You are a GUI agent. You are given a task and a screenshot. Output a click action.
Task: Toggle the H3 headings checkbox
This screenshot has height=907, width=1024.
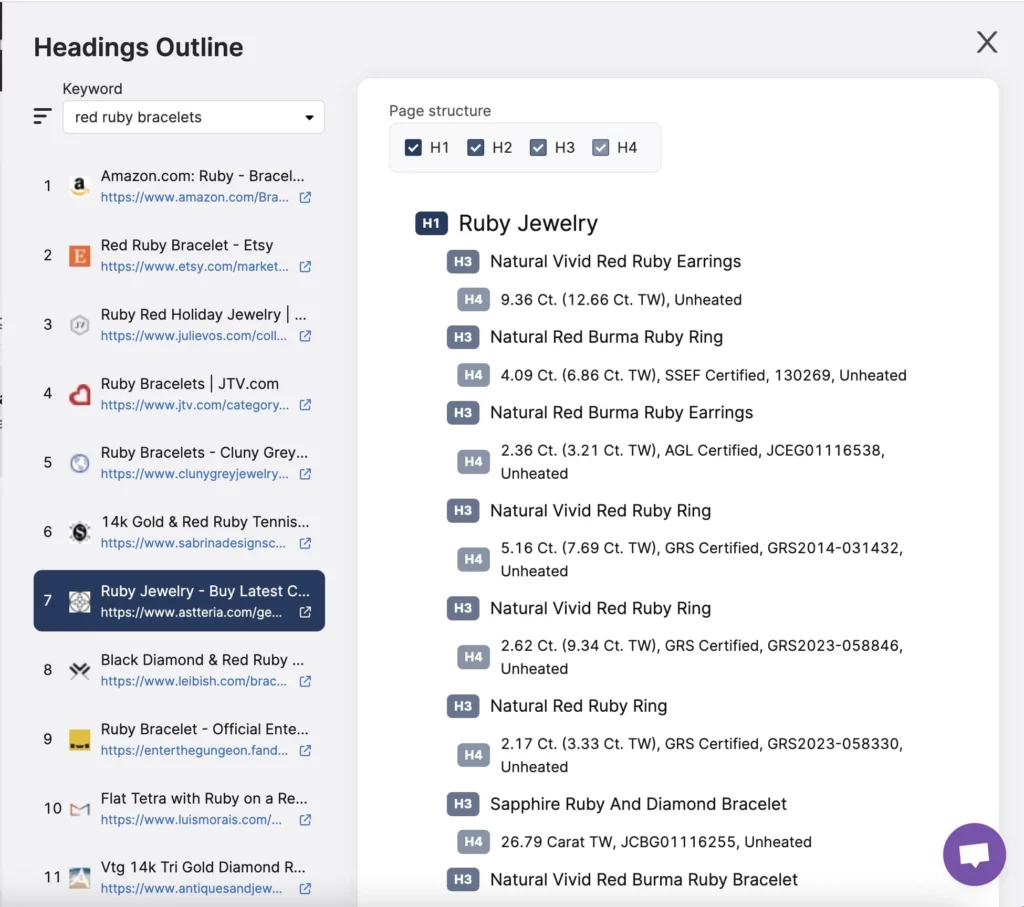click(538, 148)
